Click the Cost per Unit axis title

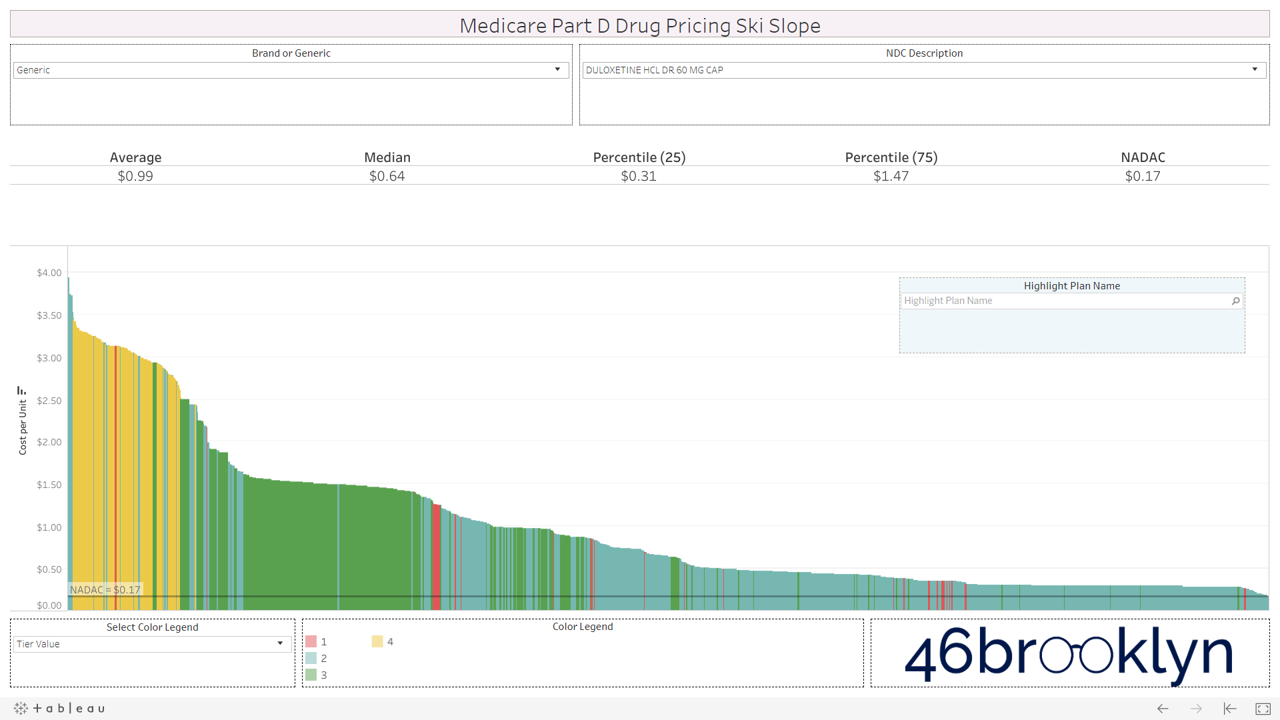[22, 427]
